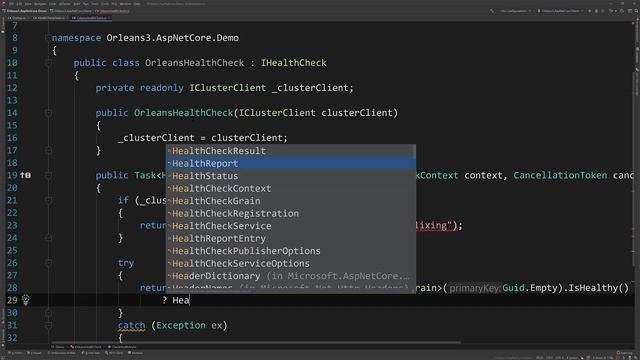The width and height of the screenshot is (640, 360).
Task: Click the _clusterClient field on line 12
Action: coord(310,88)
